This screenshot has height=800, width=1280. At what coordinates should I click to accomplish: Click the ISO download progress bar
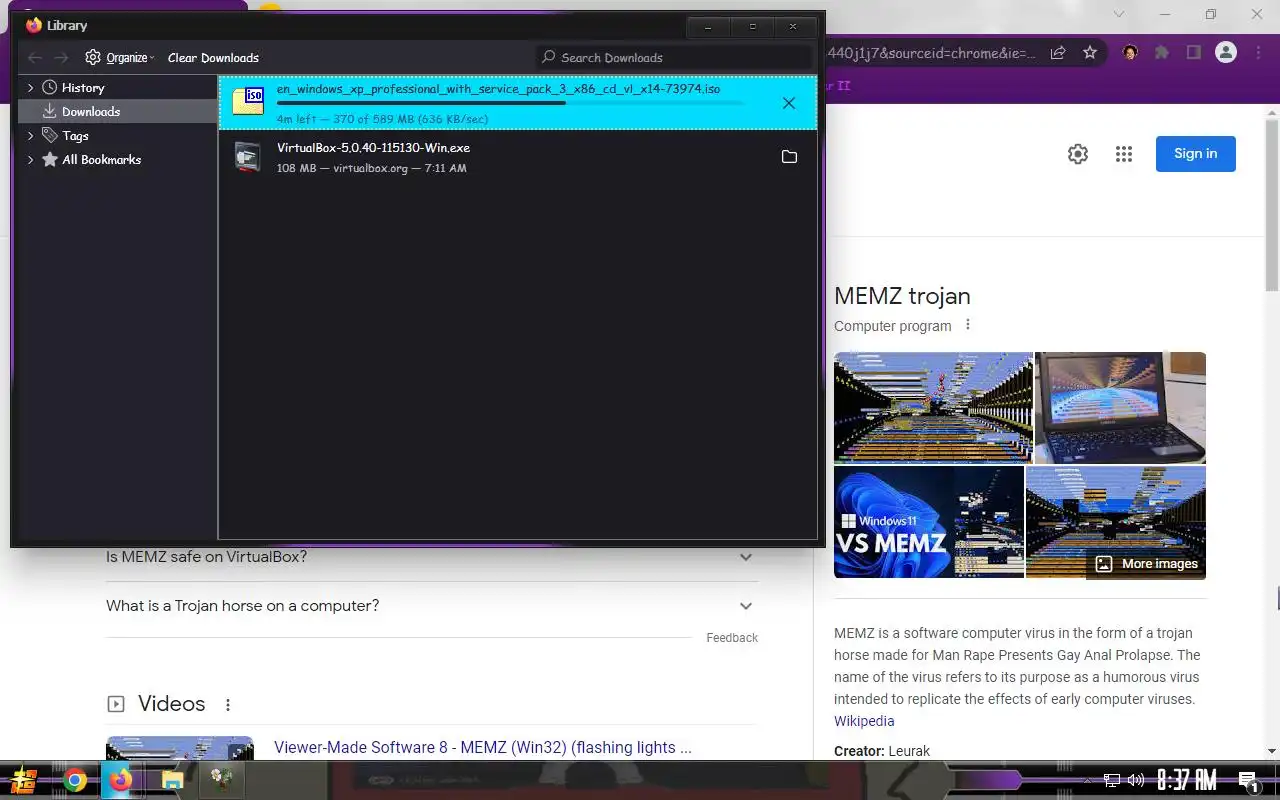pos(511,103)
